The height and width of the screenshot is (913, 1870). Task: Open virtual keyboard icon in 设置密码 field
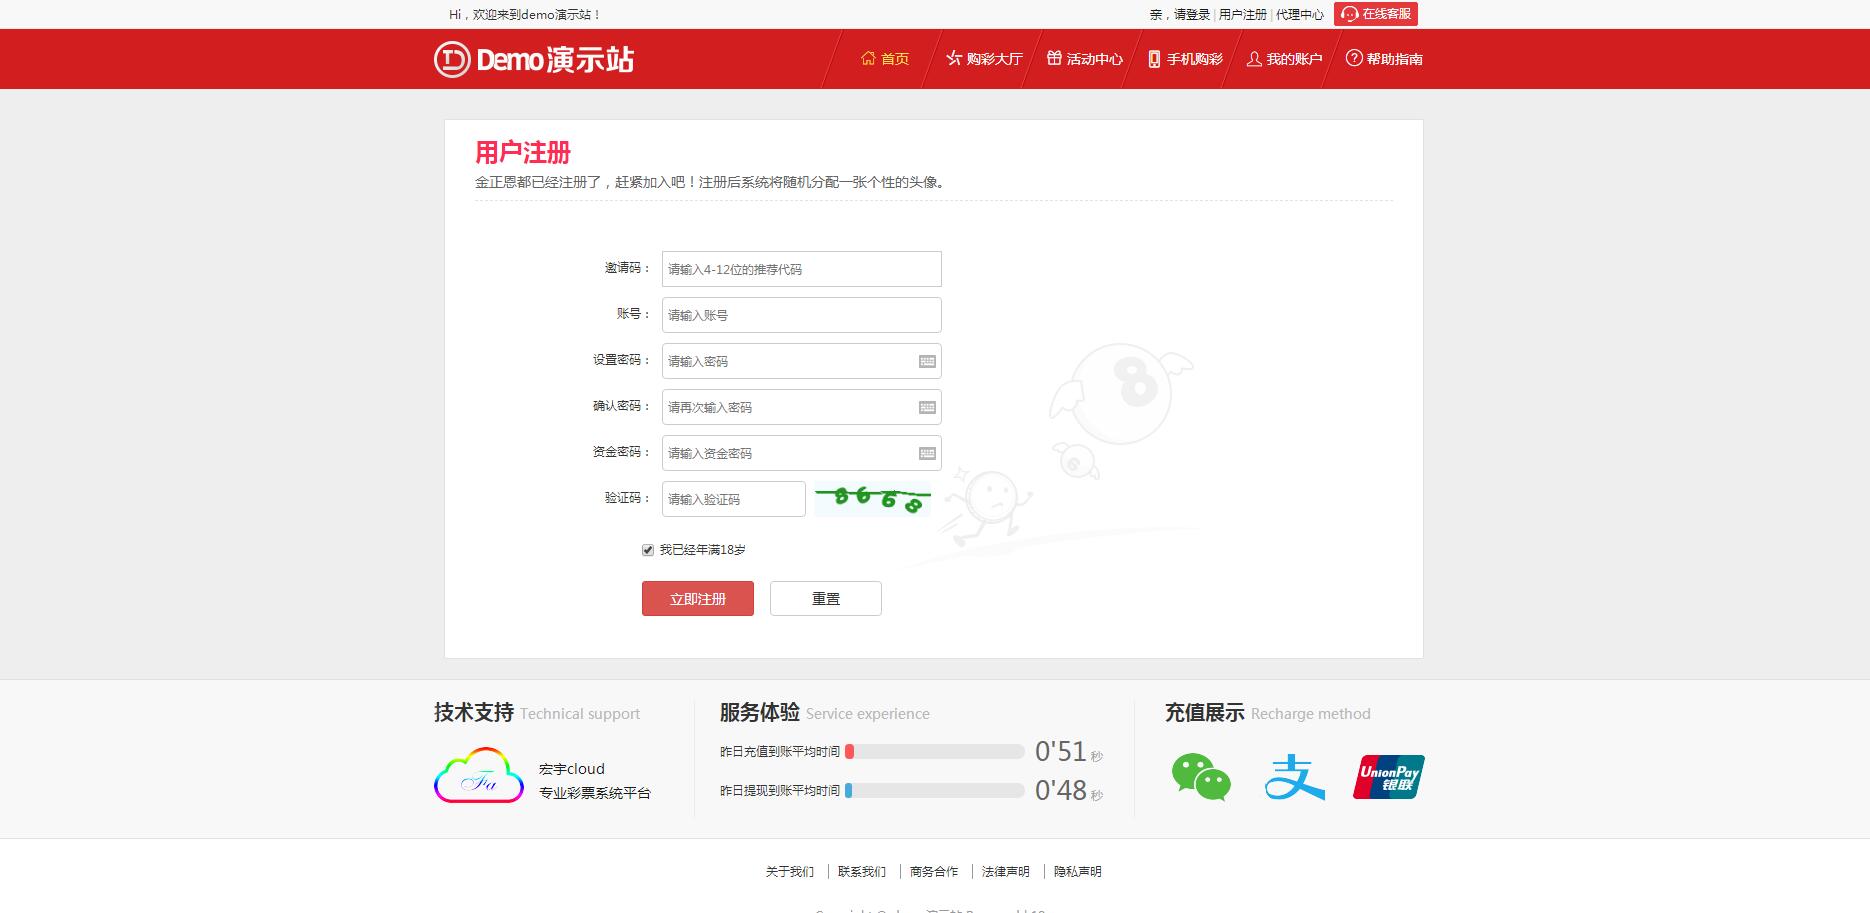click(x=927, y=361)
